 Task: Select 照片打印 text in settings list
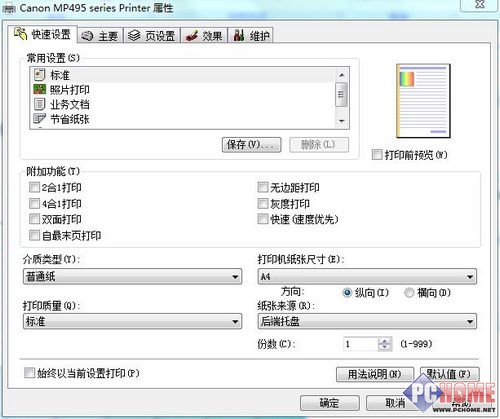coord(70,90)
